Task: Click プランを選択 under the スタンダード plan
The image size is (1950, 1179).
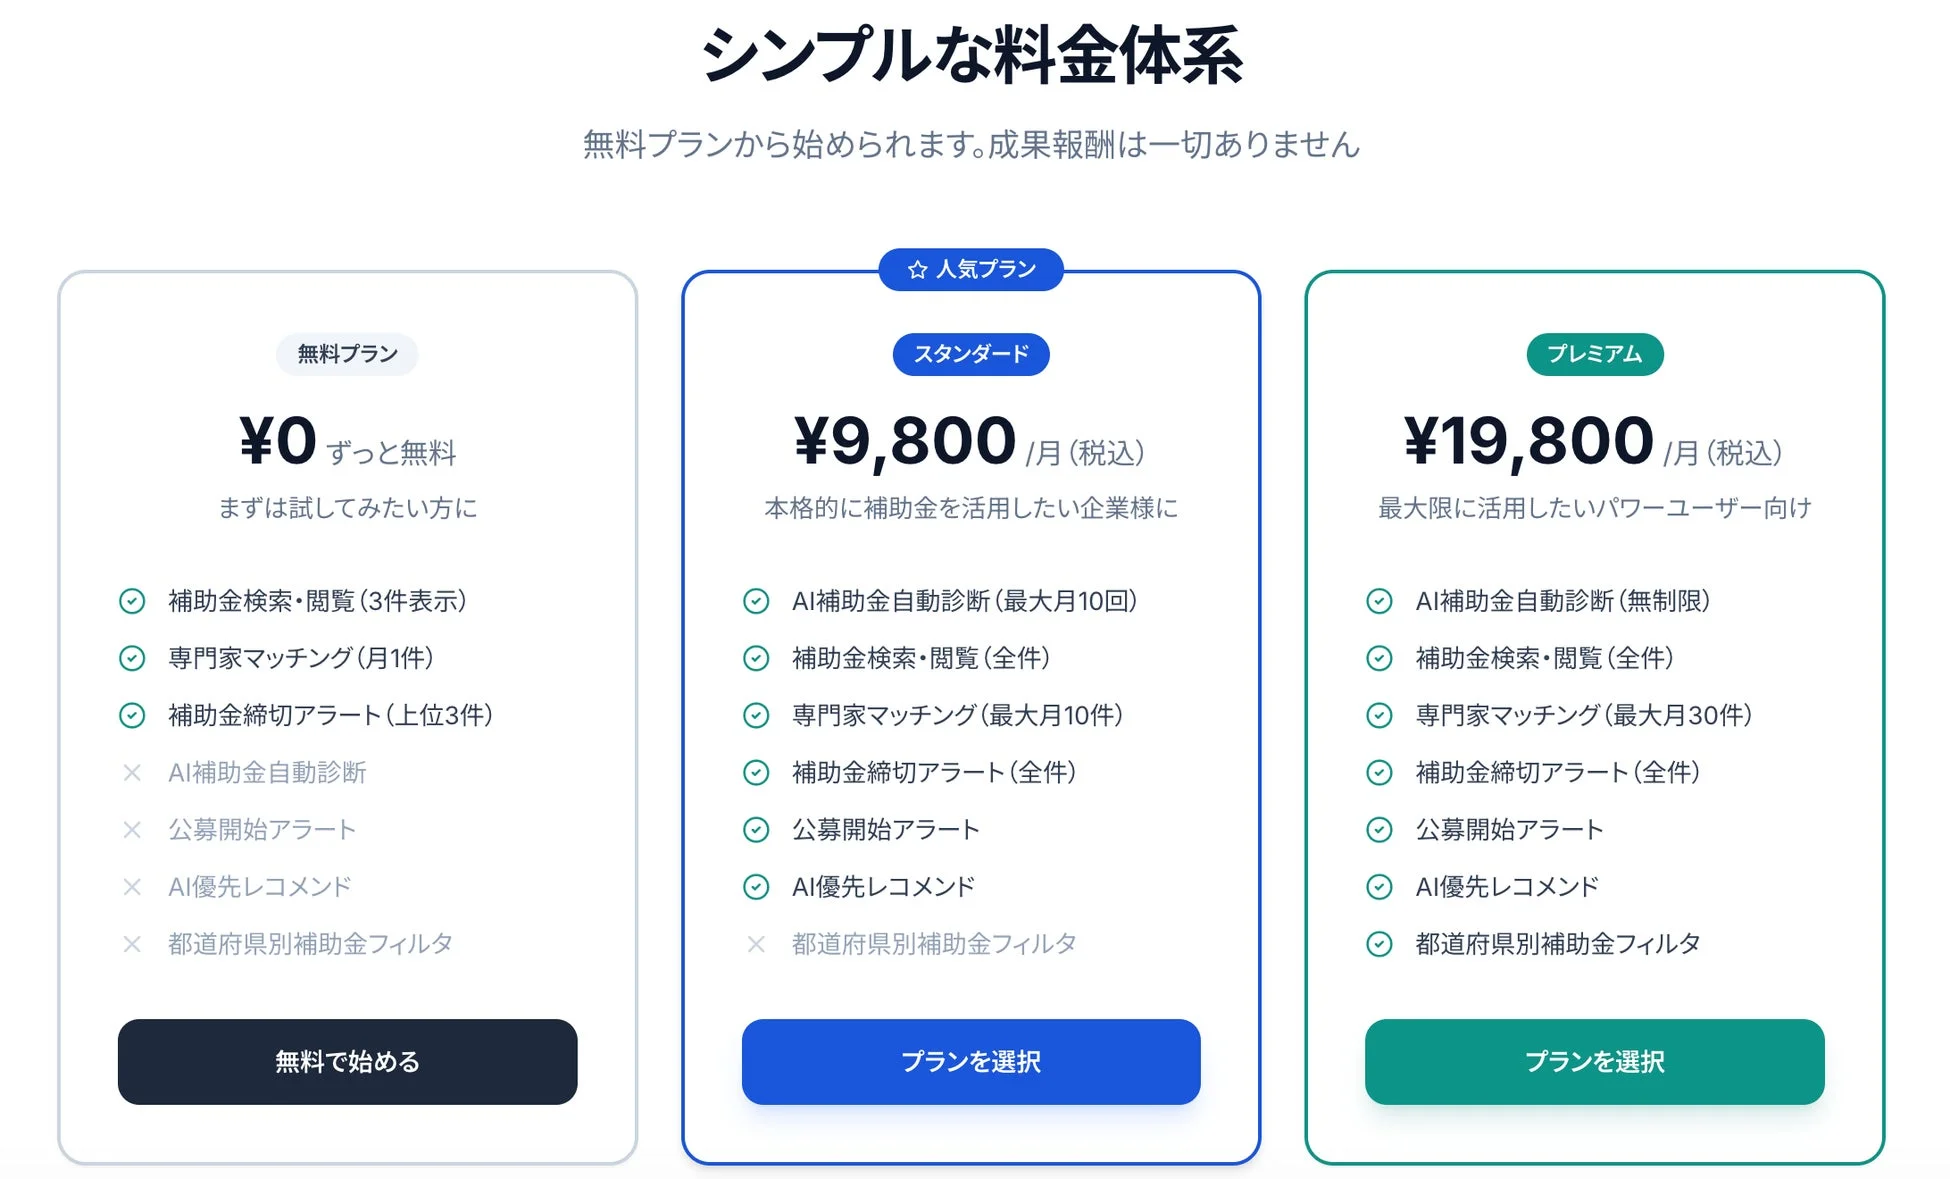Action: pyautogui.click(x=970, y=1062)
